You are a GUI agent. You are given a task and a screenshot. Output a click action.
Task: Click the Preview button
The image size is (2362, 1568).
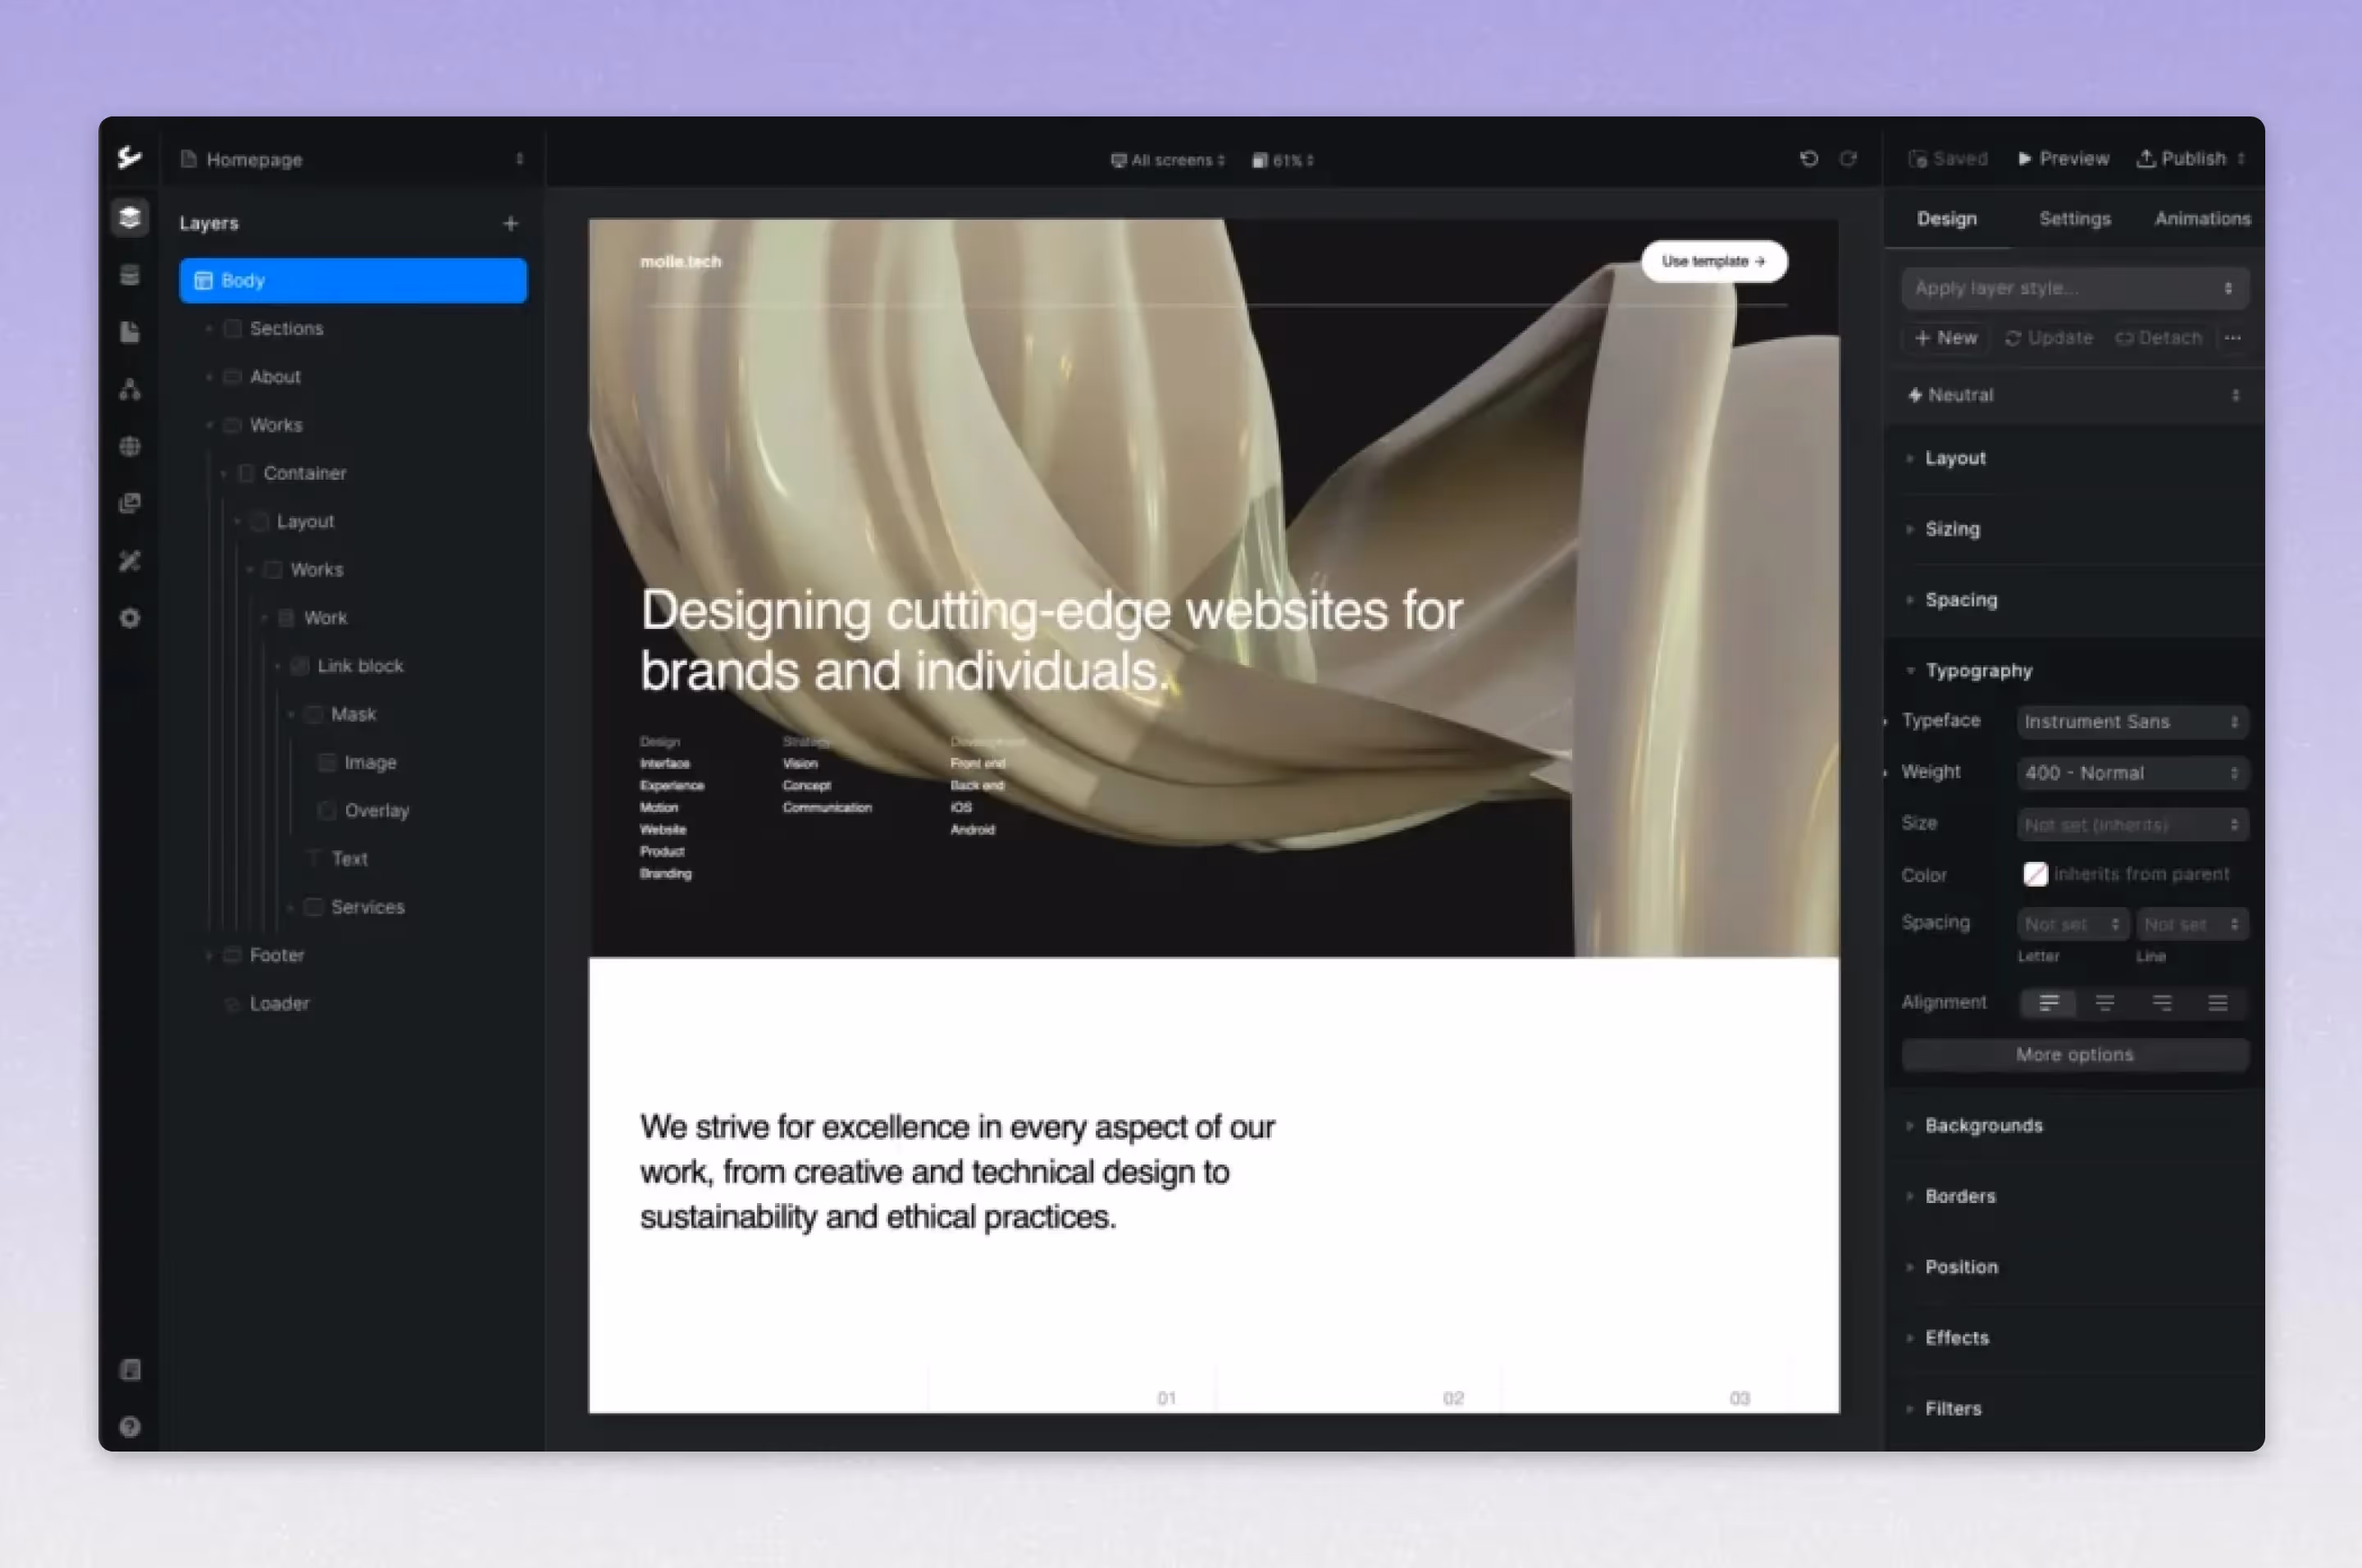click(x=2063, y=158)
